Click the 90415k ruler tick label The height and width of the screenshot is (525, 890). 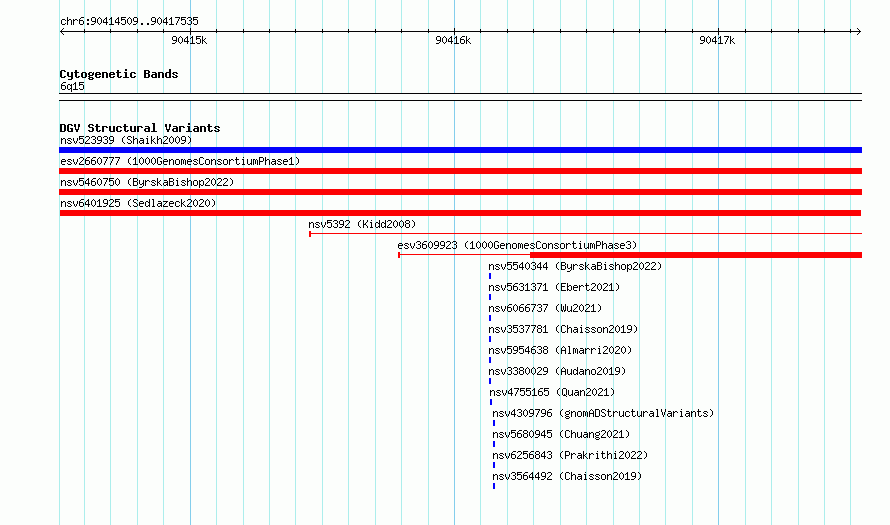pyautogui.click(x=189, y=40)
